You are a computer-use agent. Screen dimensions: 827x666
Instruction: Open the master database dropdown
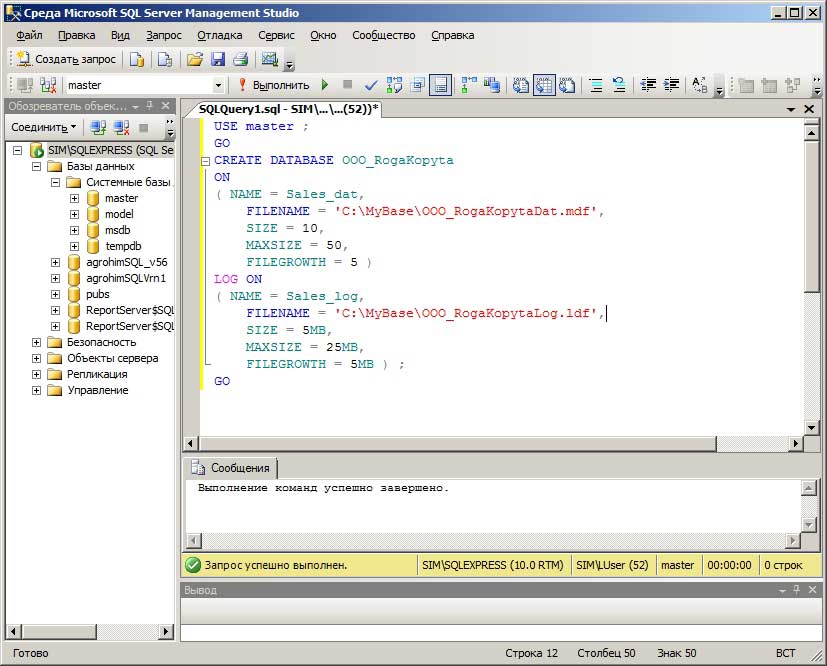tap(218, 86)
